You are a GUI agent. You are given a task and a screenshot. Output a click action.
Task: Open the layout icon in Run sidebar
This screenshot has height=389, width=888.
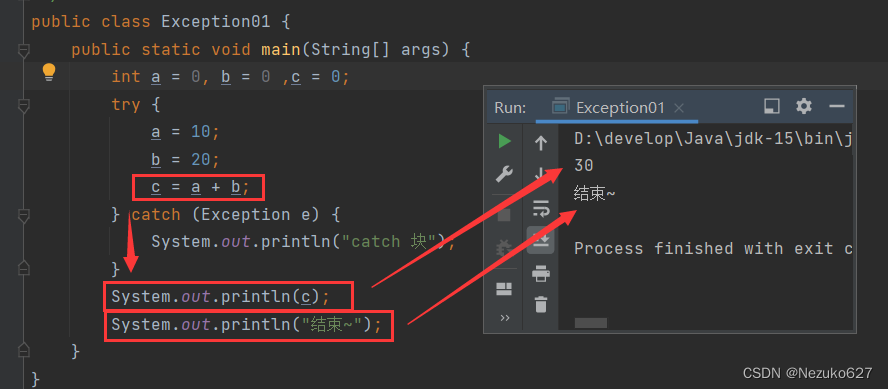[504, 289]
